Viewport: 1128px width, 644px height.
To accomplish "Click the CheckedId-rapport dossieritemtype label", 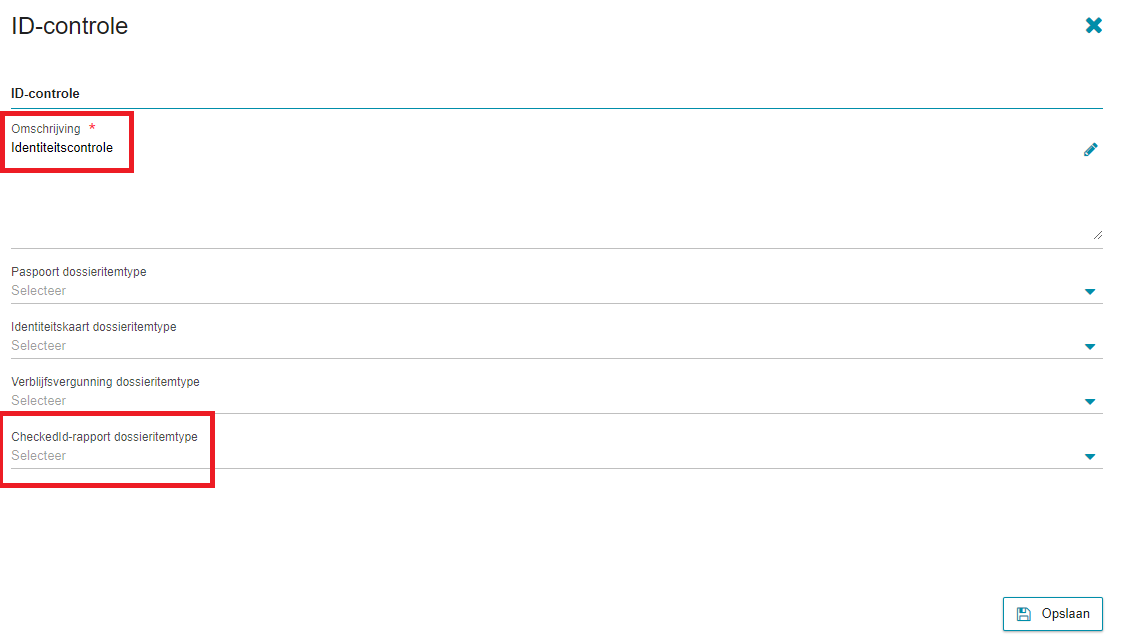I will pos(104,437).
